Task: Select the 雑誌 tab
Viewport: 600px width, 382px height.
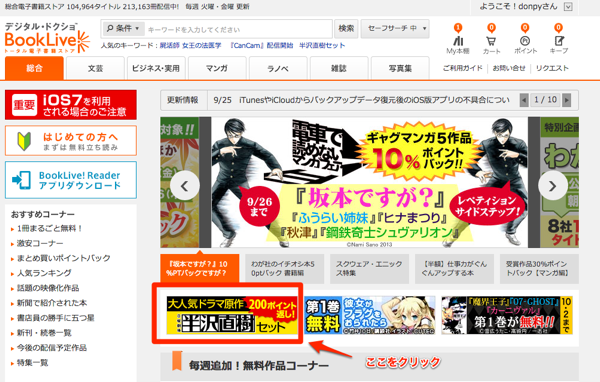Action: pyautogui.click(x=339, y=68)
